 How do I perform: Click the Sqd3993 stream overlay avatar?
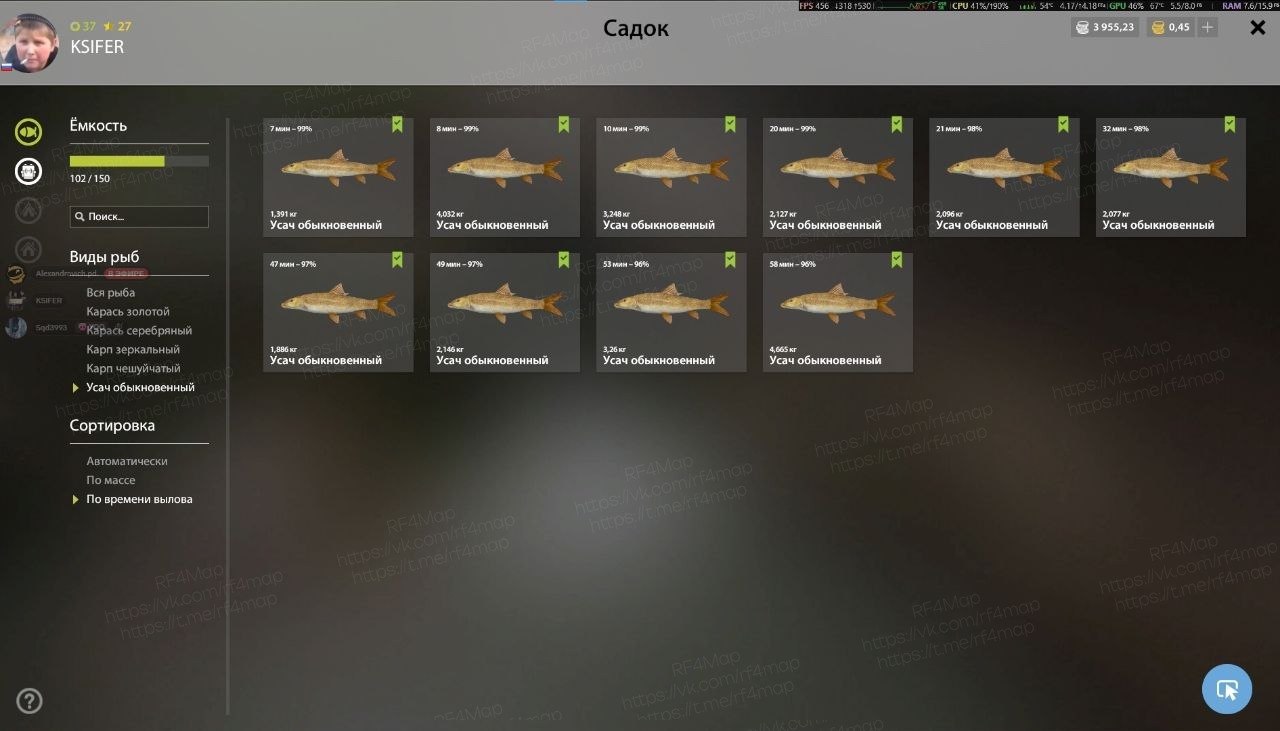click(x=16, y=327)
